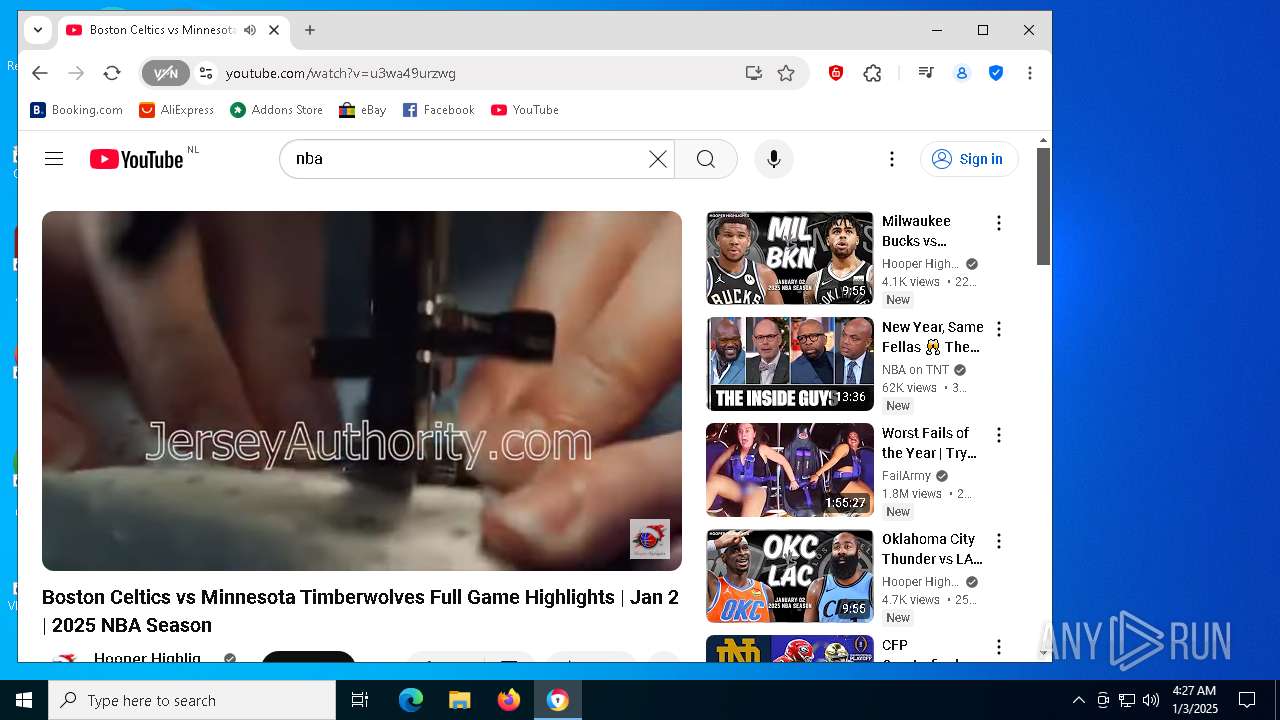
Task: Mute tab via speaker icon
Action: 250,30
